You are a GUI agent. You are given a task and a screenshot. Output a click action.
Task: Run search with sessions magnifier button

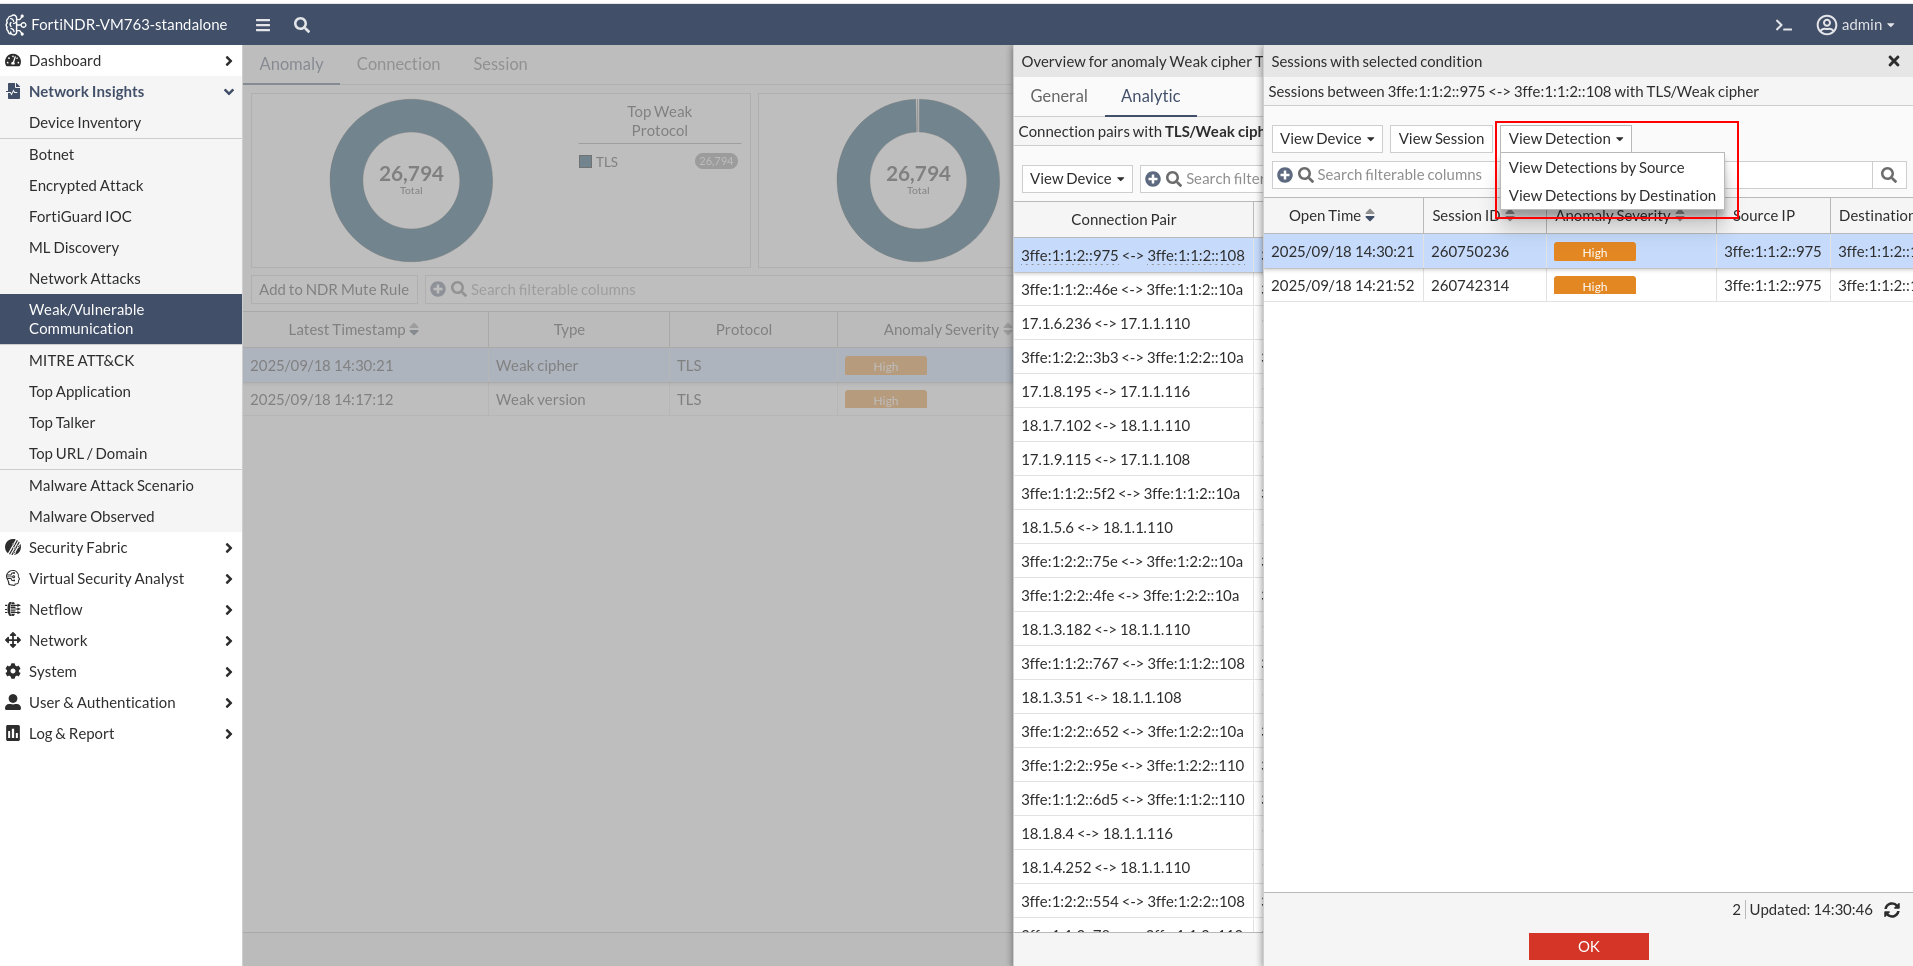click(x=1889, y=175)
